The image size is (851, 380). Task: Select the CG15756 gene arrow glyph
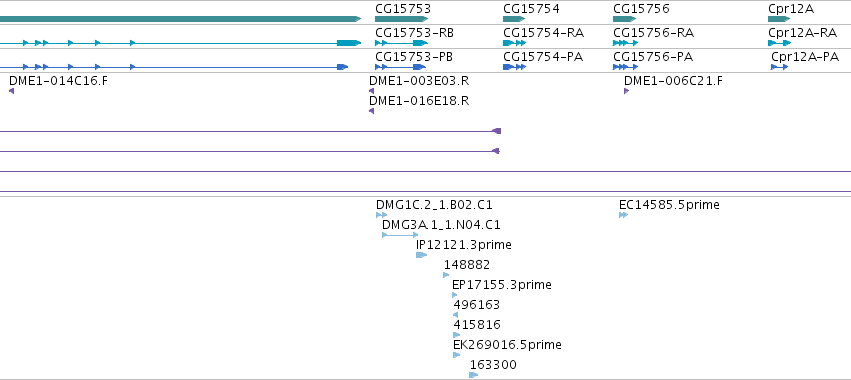click(x=624, y=19)
